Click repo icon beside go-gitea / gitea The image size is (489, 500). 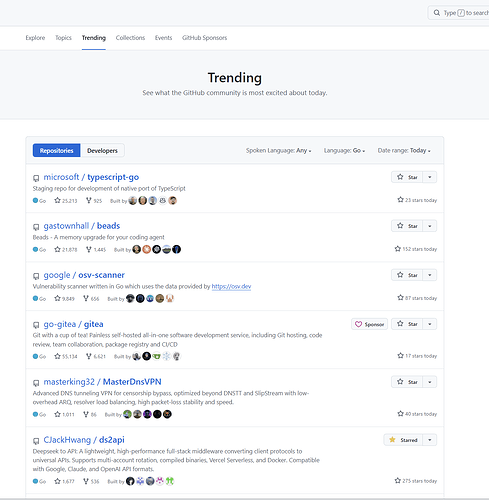(36, 325)
